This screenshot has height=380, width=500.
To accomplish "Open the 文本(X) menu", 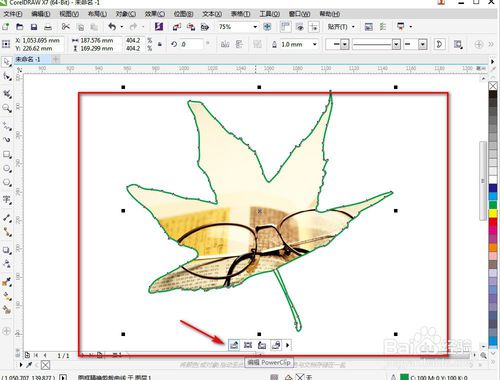I will click(x=212, y=14).
